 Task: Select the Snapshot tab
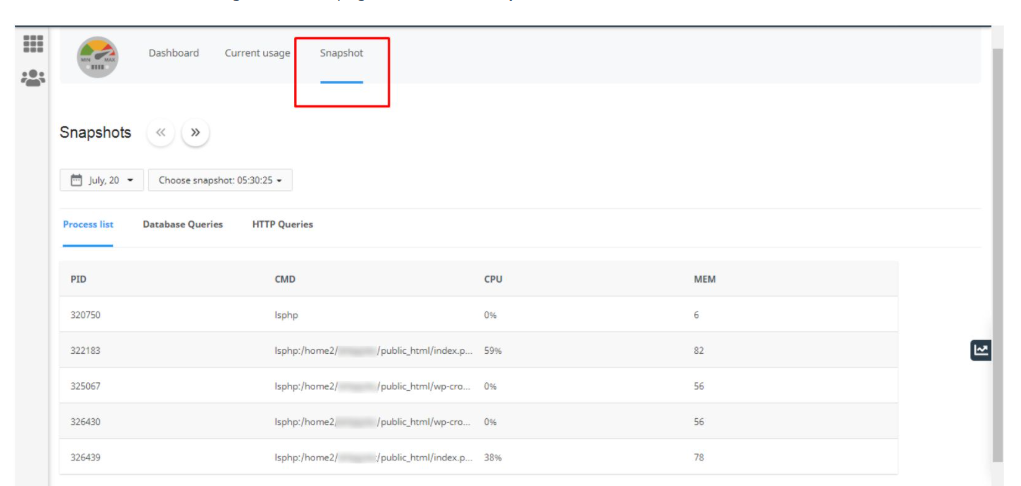pos(341,53)
